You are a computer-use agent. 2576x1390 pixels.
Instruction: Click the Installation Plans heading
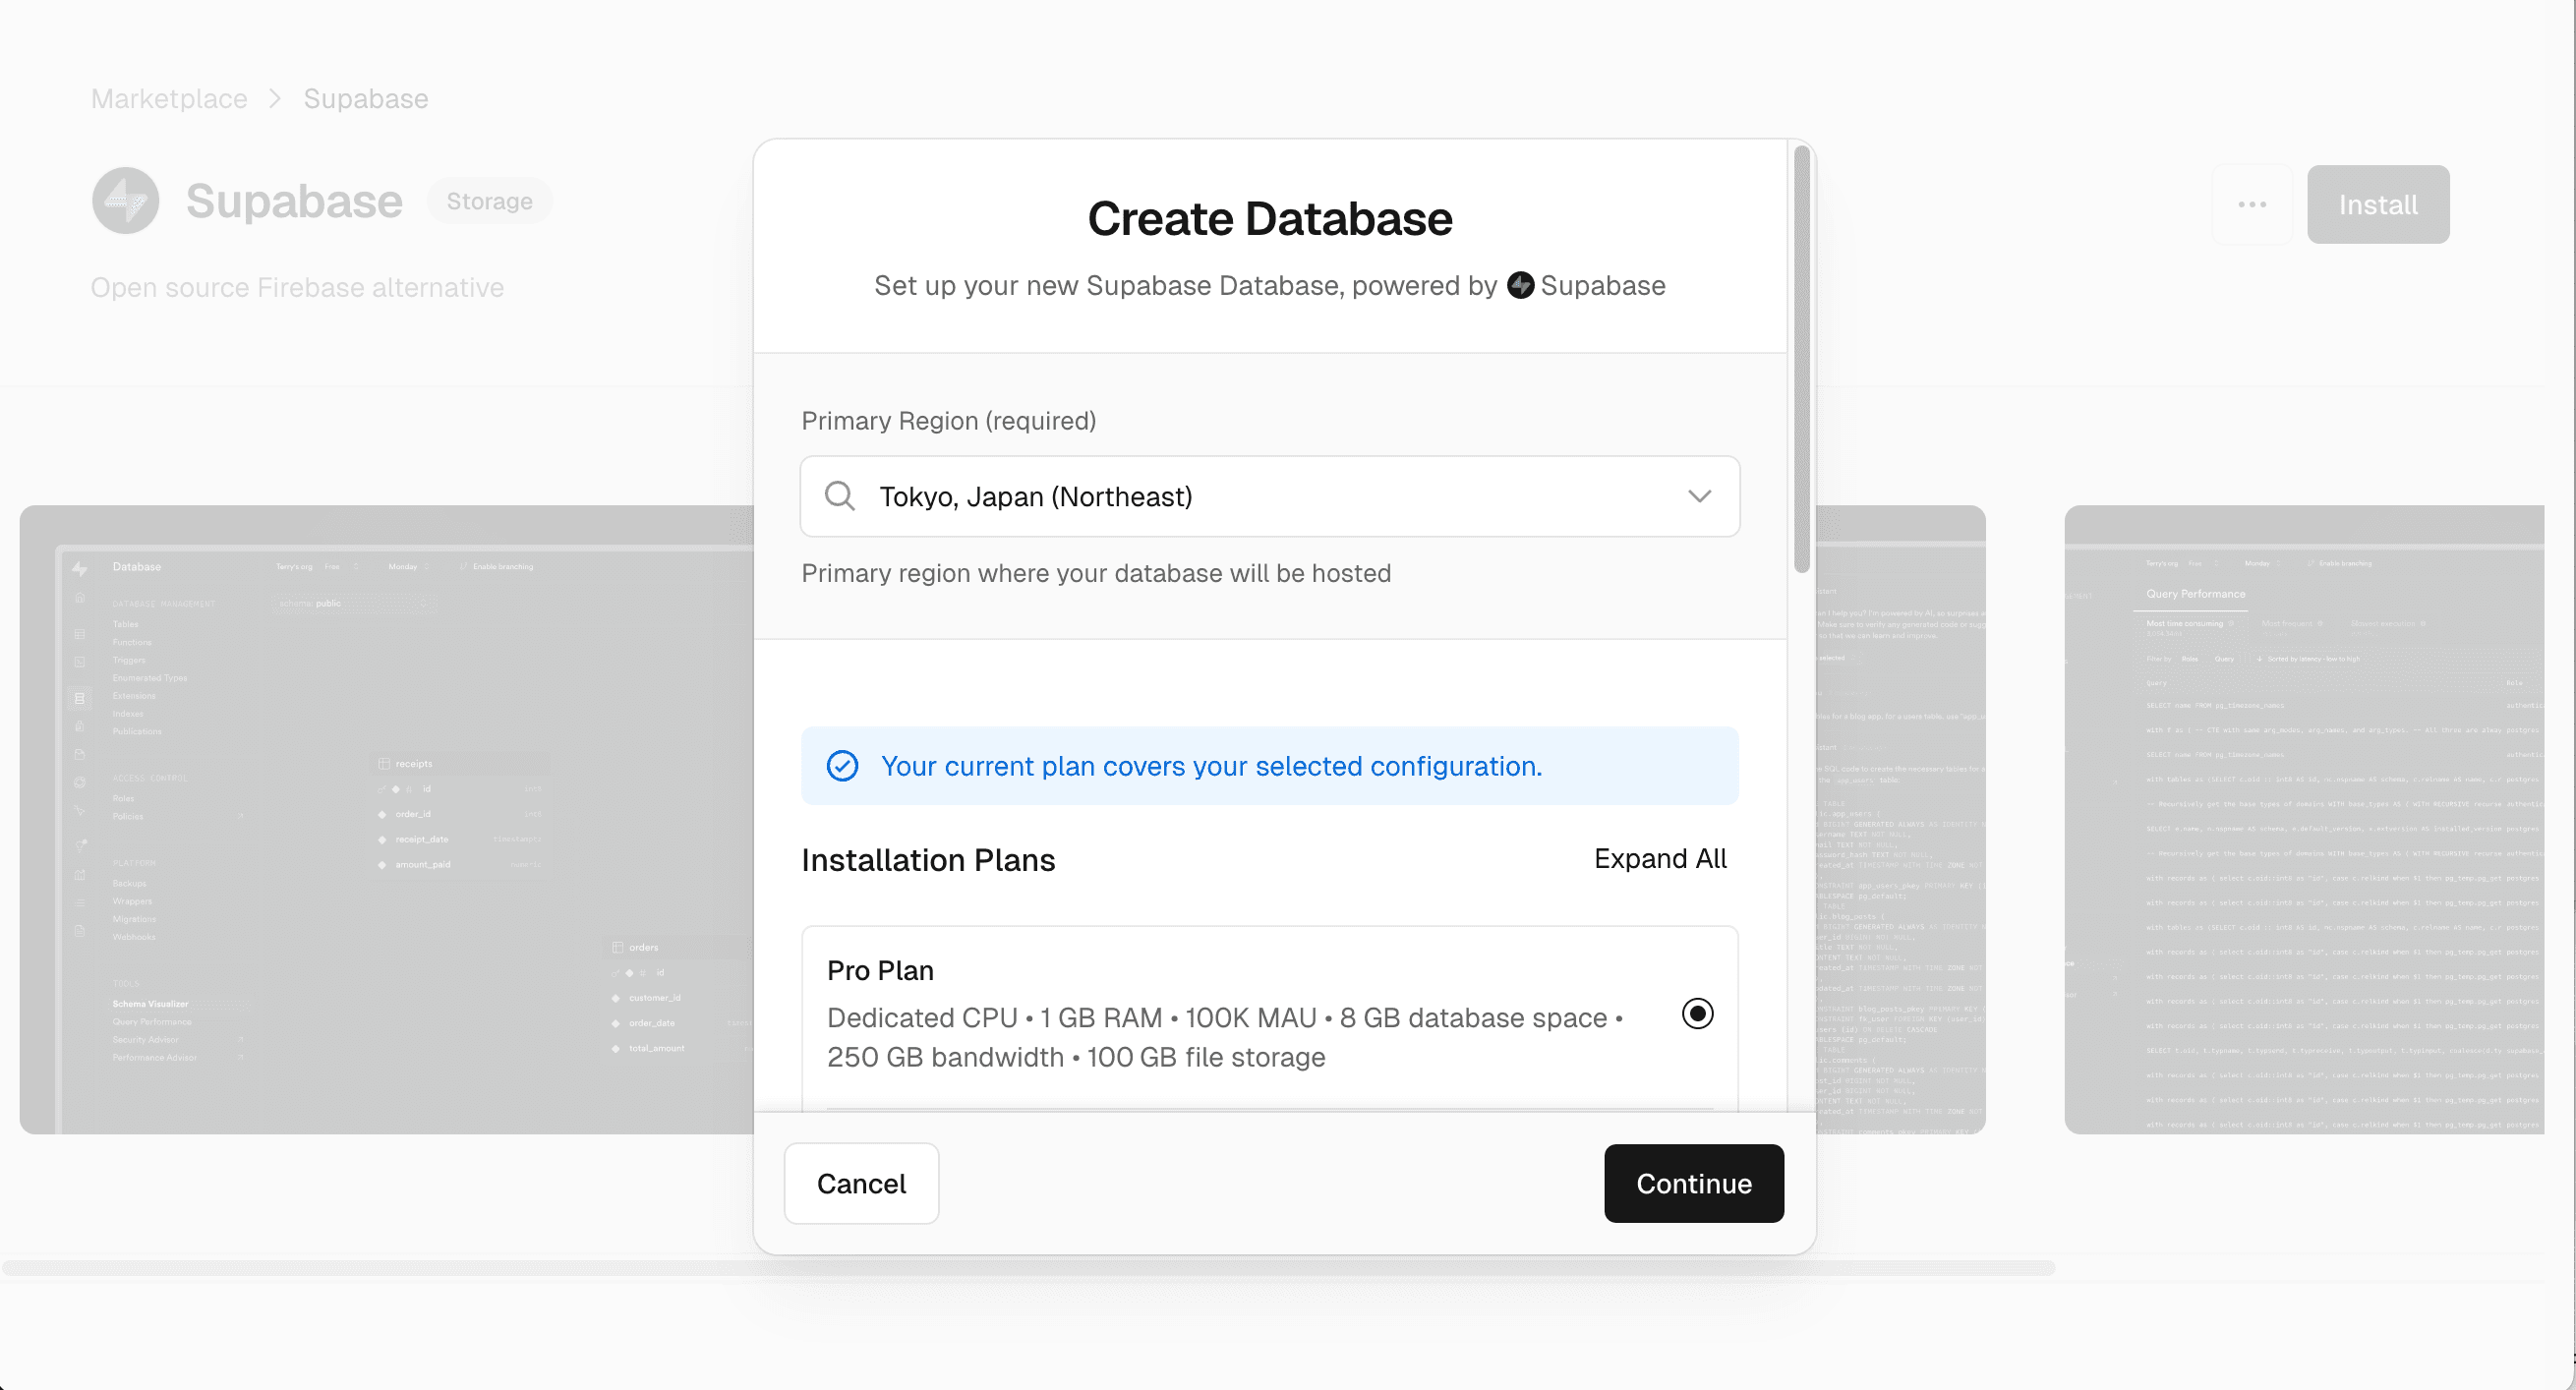click(928, 860)
